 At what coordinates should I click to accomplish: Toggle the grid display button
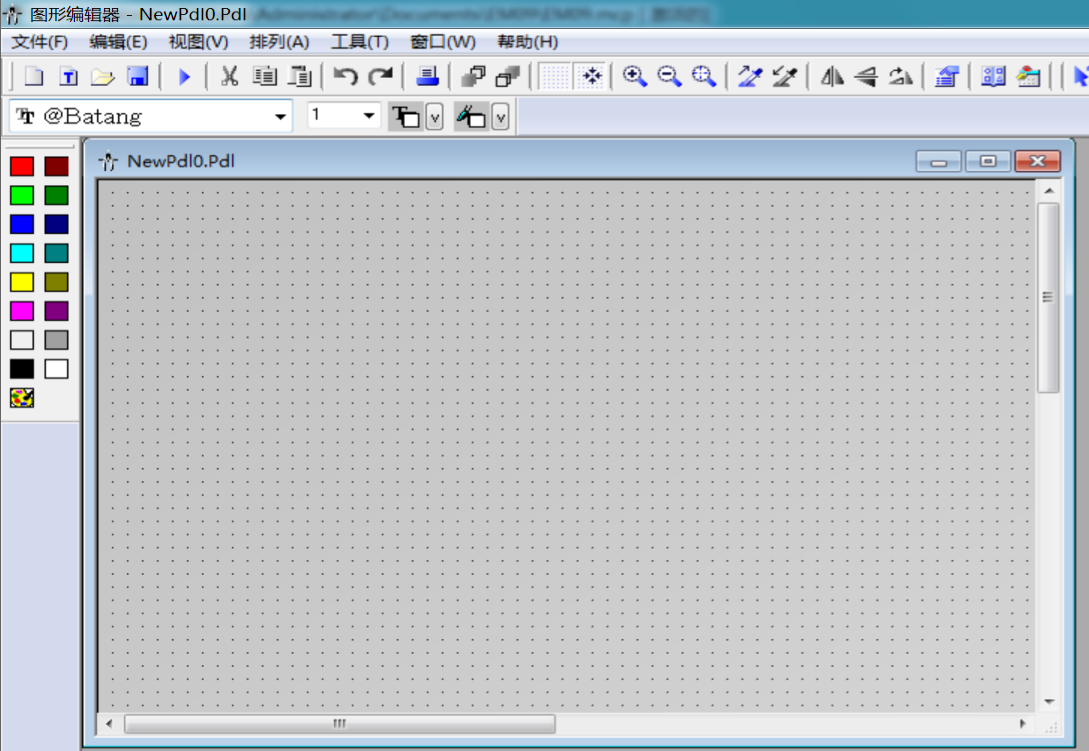(x=555, y=77)
